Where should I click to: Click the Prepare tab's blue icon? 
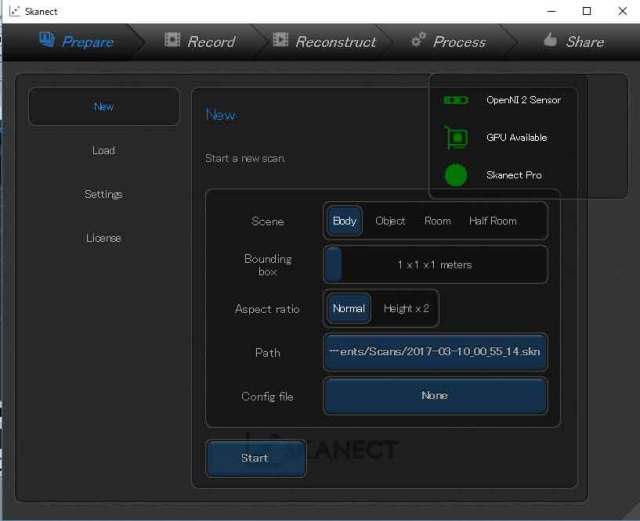(47, 40)
